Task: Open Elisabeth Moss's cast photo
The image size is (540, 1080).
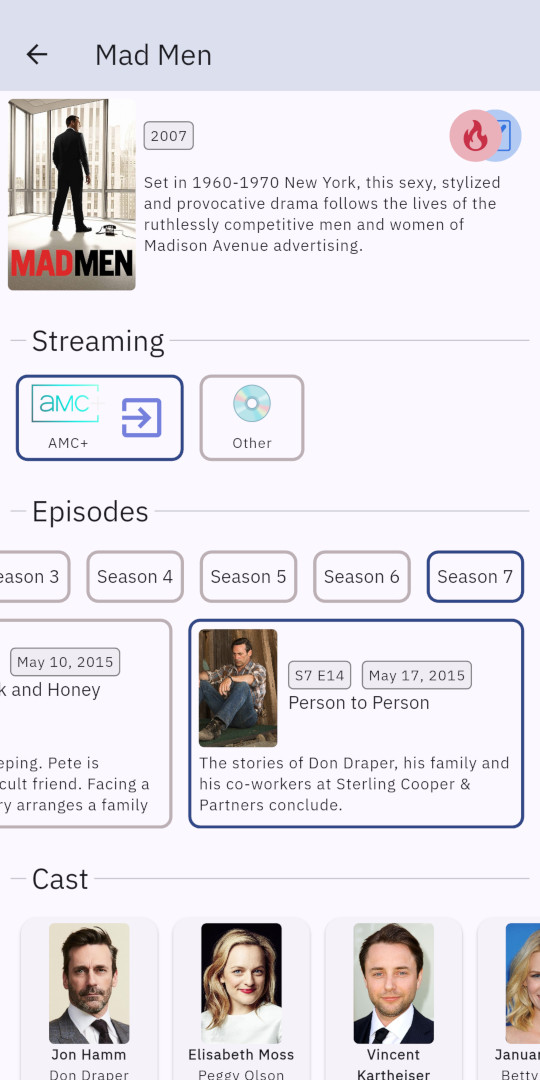Action: pos(241,984)
